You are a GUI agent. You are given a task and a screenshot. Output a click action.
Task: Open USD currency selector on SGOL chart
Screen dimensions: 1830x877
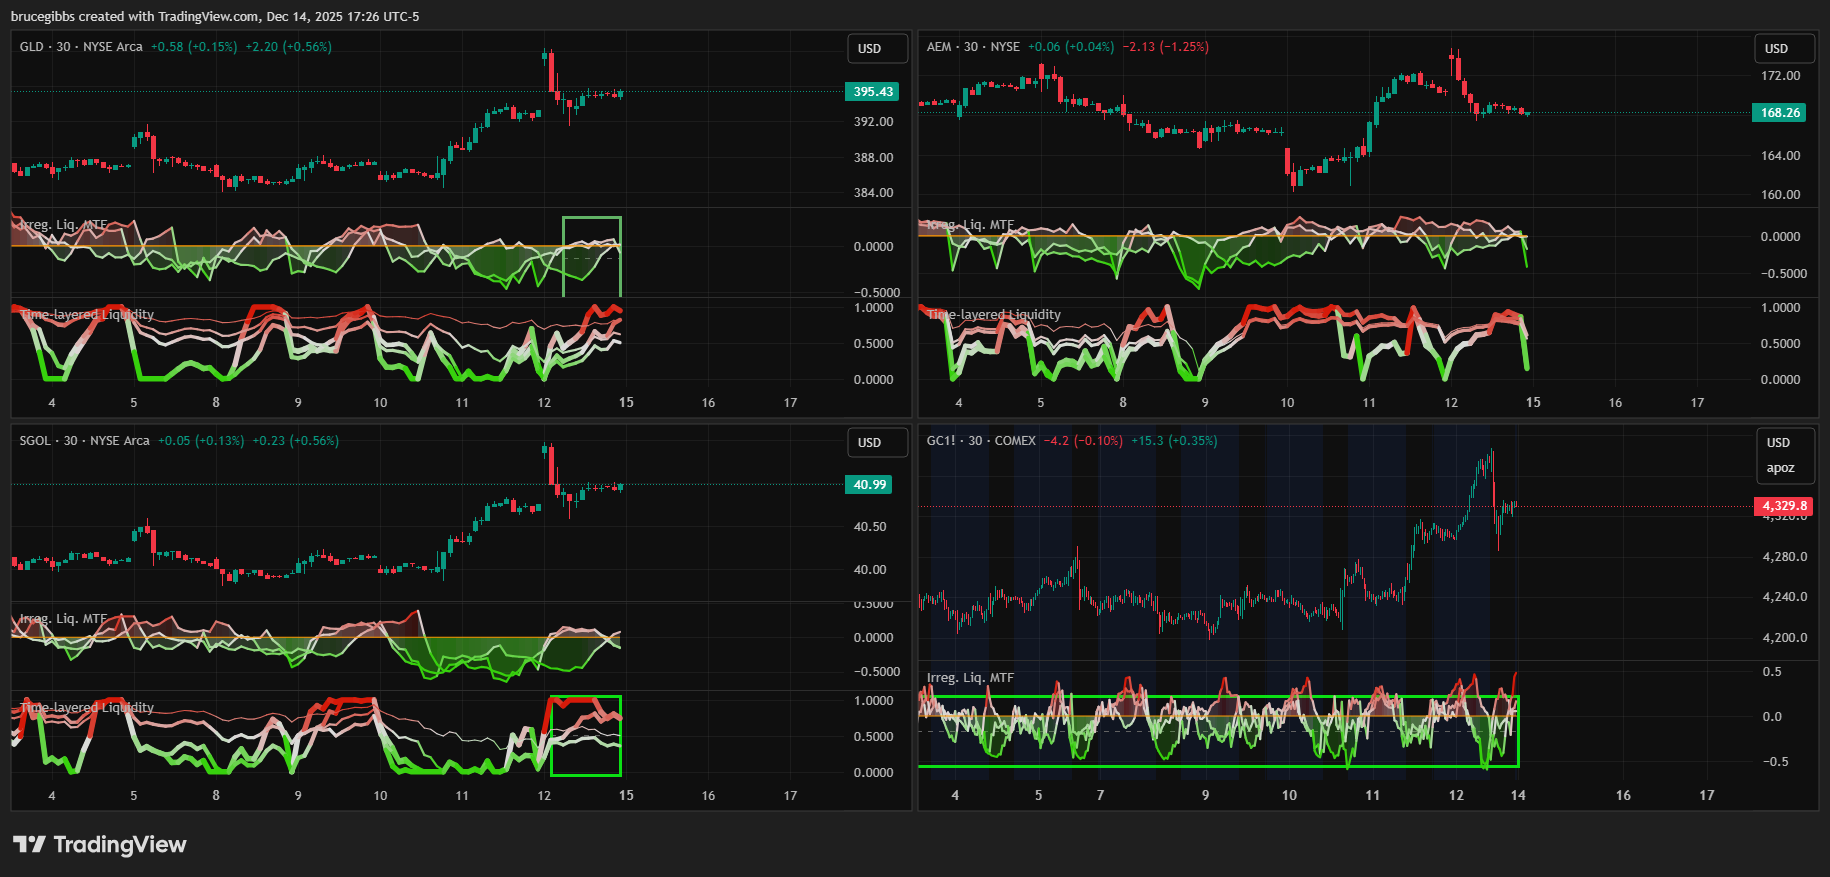point(869,442)
